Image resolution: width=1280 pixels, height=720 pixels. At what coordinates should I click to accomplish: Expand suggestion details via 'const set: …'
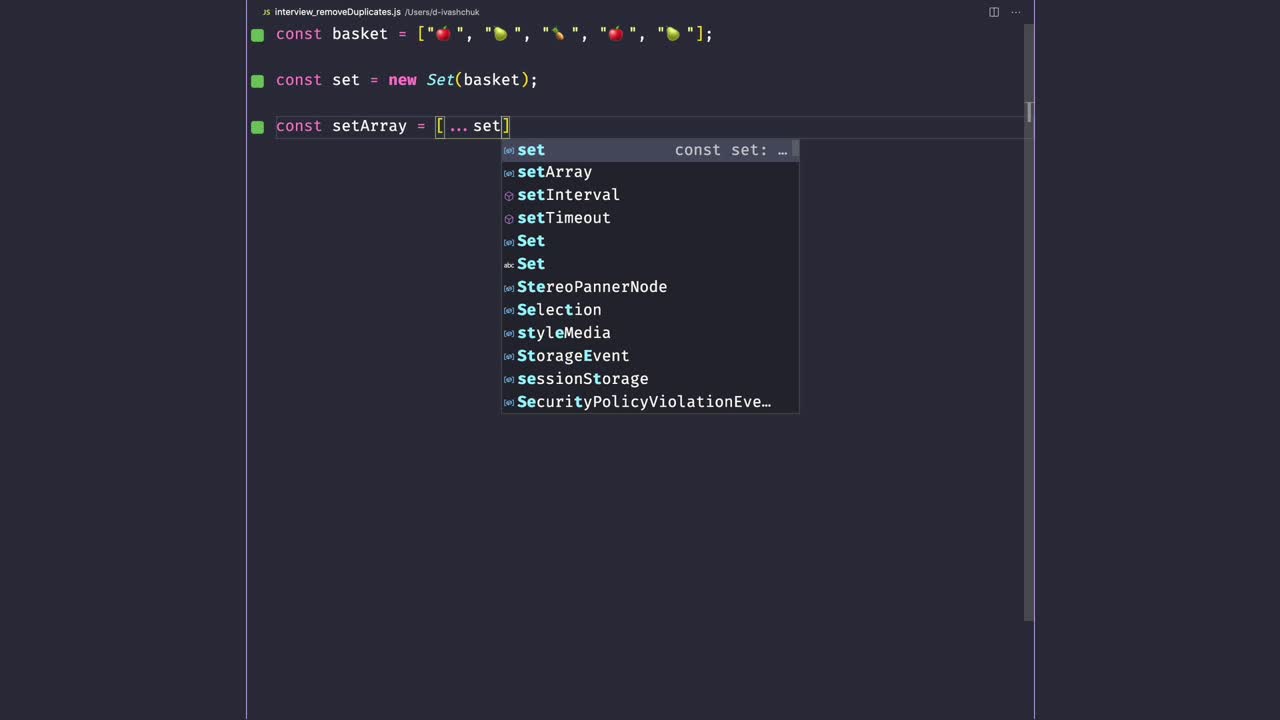(x=730, y=150)
